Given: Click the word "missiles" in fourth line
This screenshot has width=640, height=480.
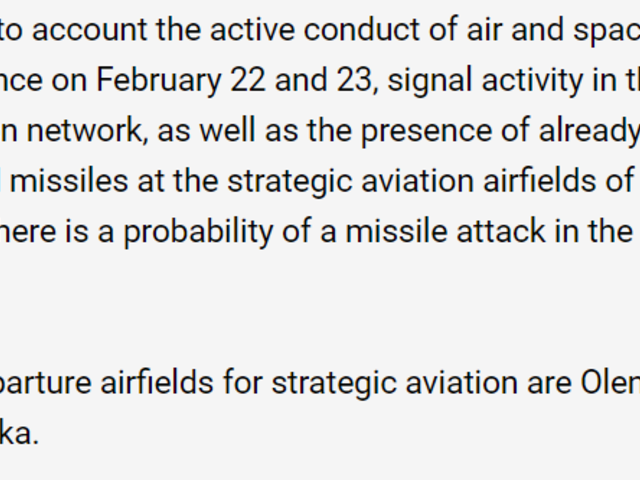Looking at the screenshot, I should coord(69,181).
